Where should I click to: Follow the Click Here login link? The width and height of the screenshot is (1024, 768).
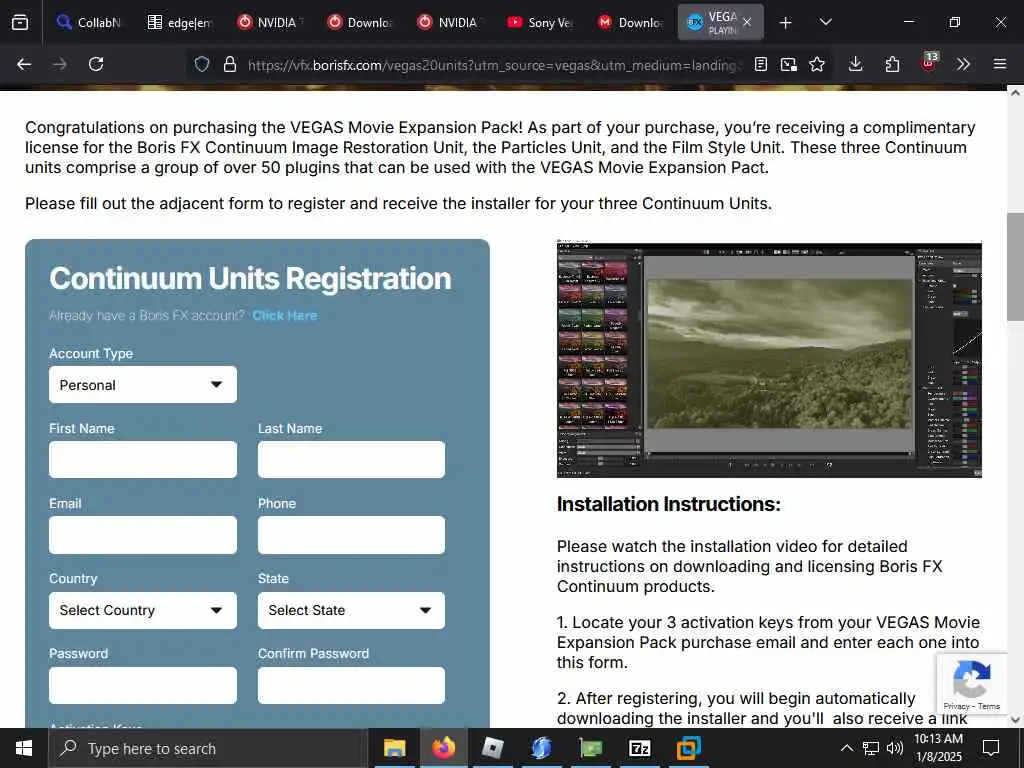click(x=285, y=315)
